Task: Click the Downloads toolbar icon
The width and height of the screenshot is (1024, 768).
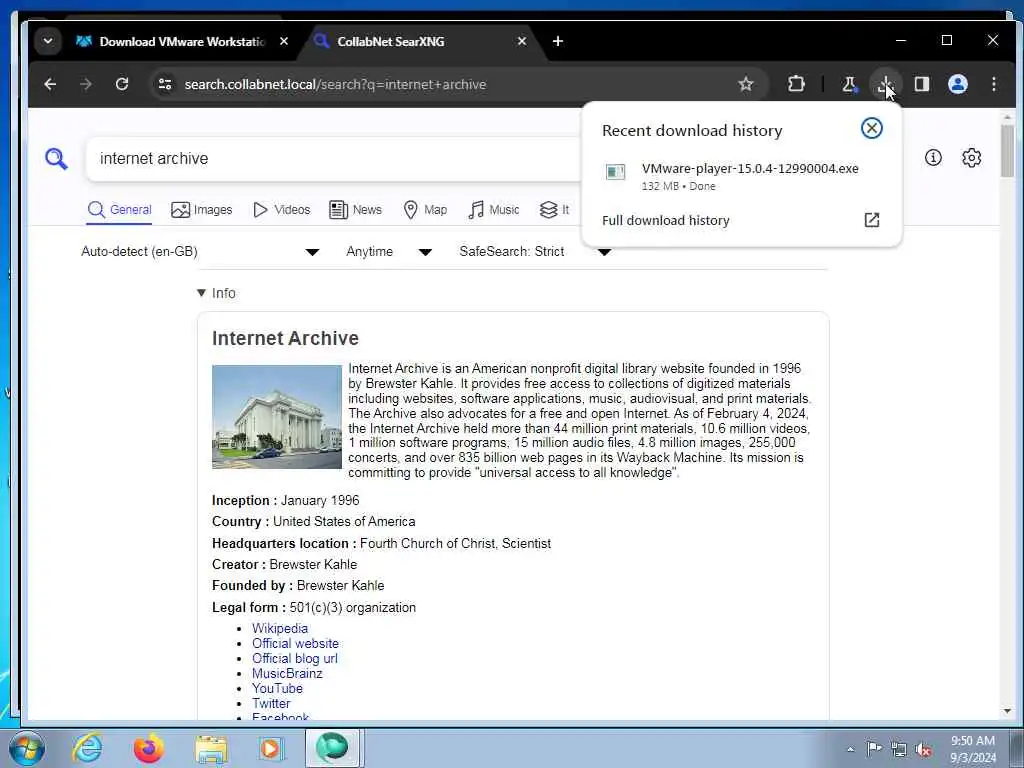Action: (886, 84)
